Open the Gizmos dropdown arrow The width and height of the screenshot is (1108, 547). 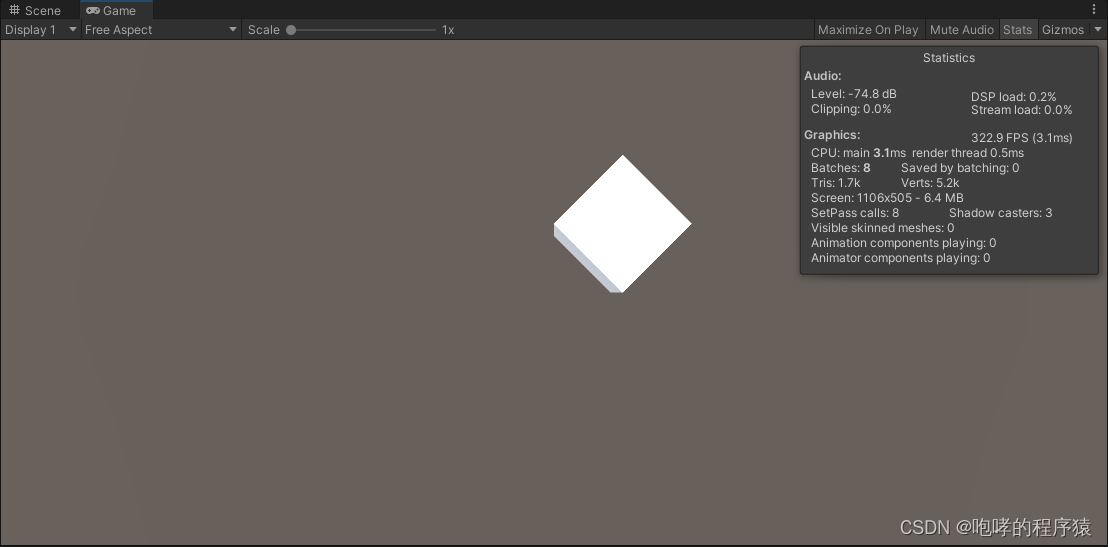(x=1097, y=30)
